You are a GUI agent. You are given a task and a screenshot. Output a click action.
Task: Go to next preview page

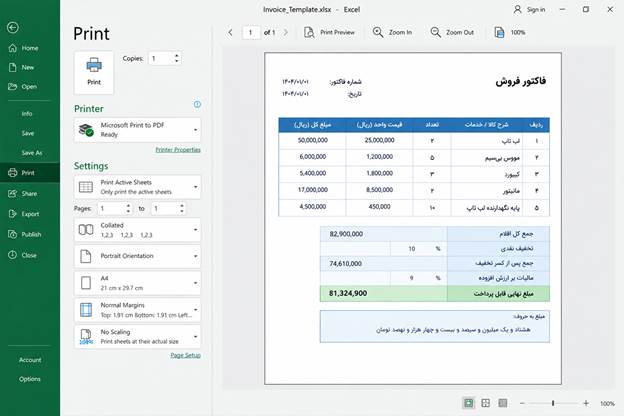point(285,33)
